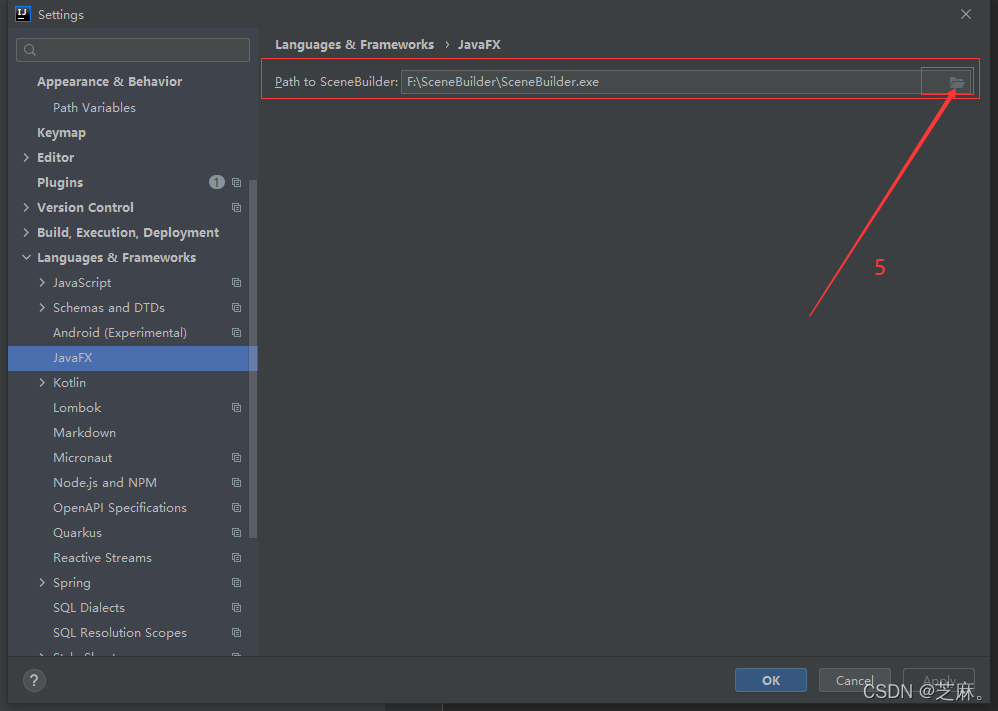Click Languages & Frameworks in the breadcrumb
This screenshot has width=998, height=711.
tap(354, 45)
